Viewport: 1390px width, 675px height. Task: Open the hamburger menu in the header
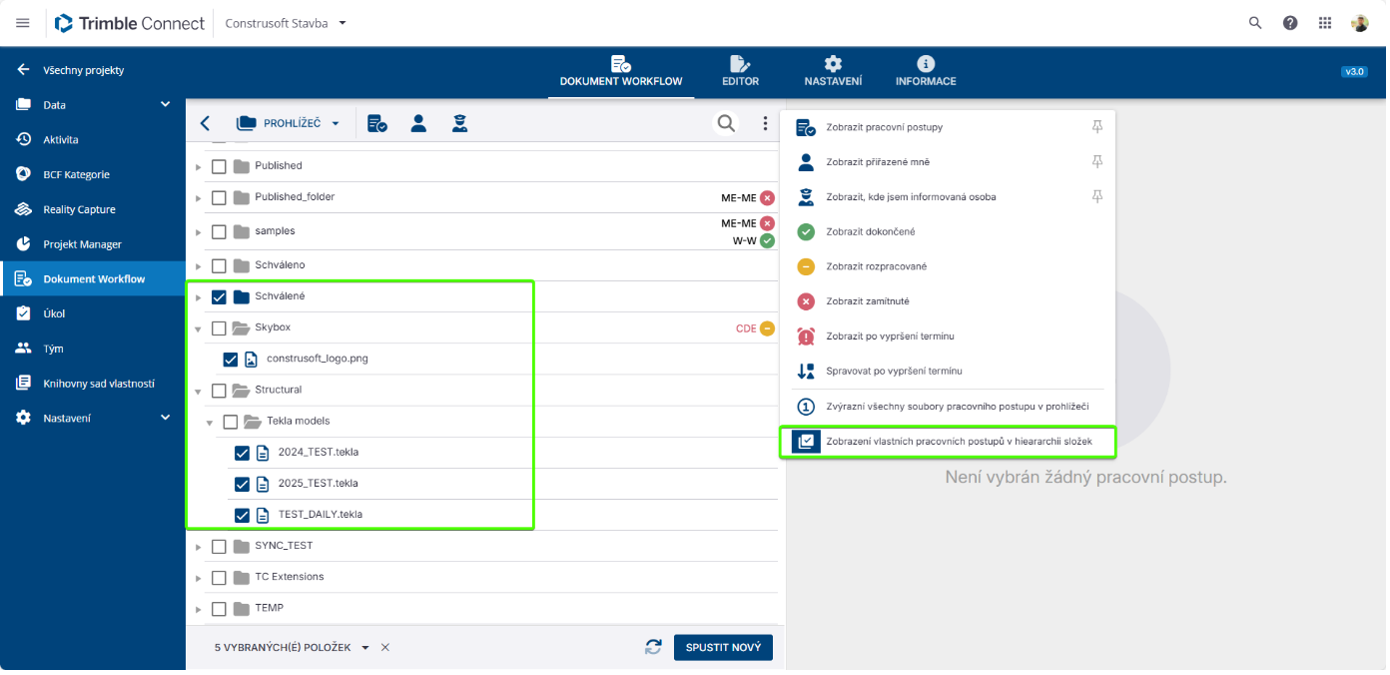click(23, 23)
